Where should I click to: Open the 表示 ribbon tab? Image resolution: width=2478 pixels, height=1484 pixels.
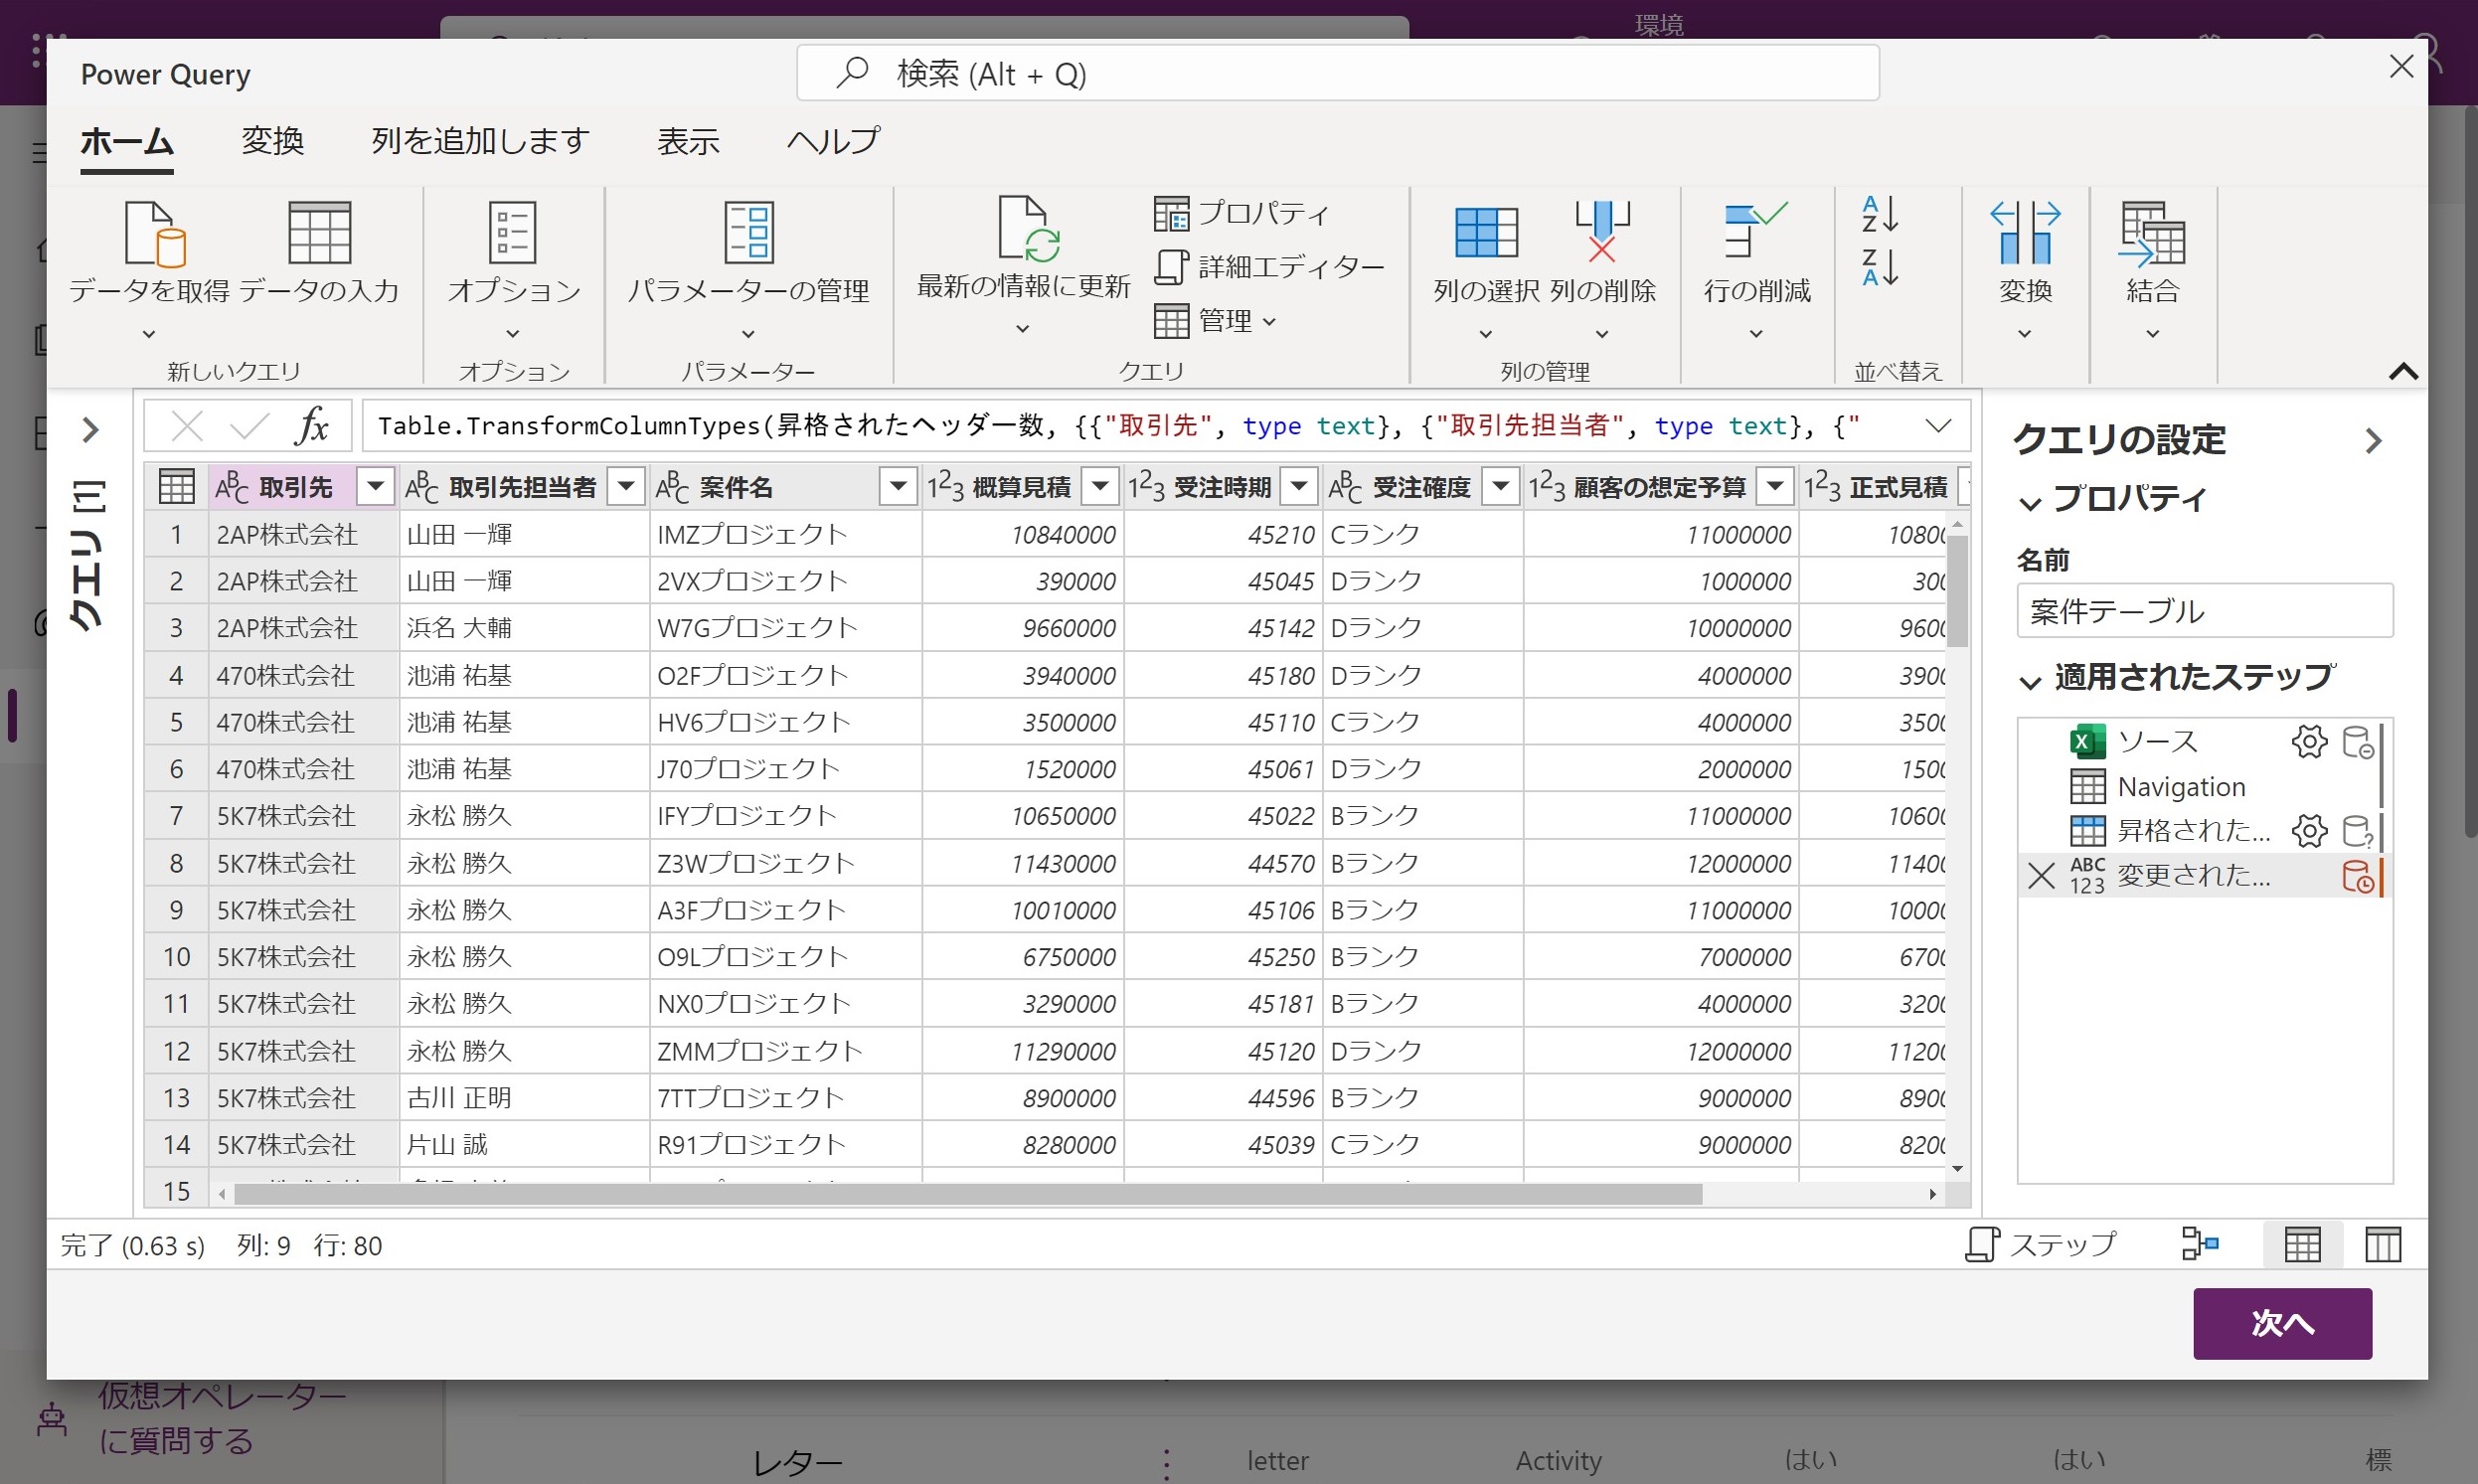click(x=688, y=141)
